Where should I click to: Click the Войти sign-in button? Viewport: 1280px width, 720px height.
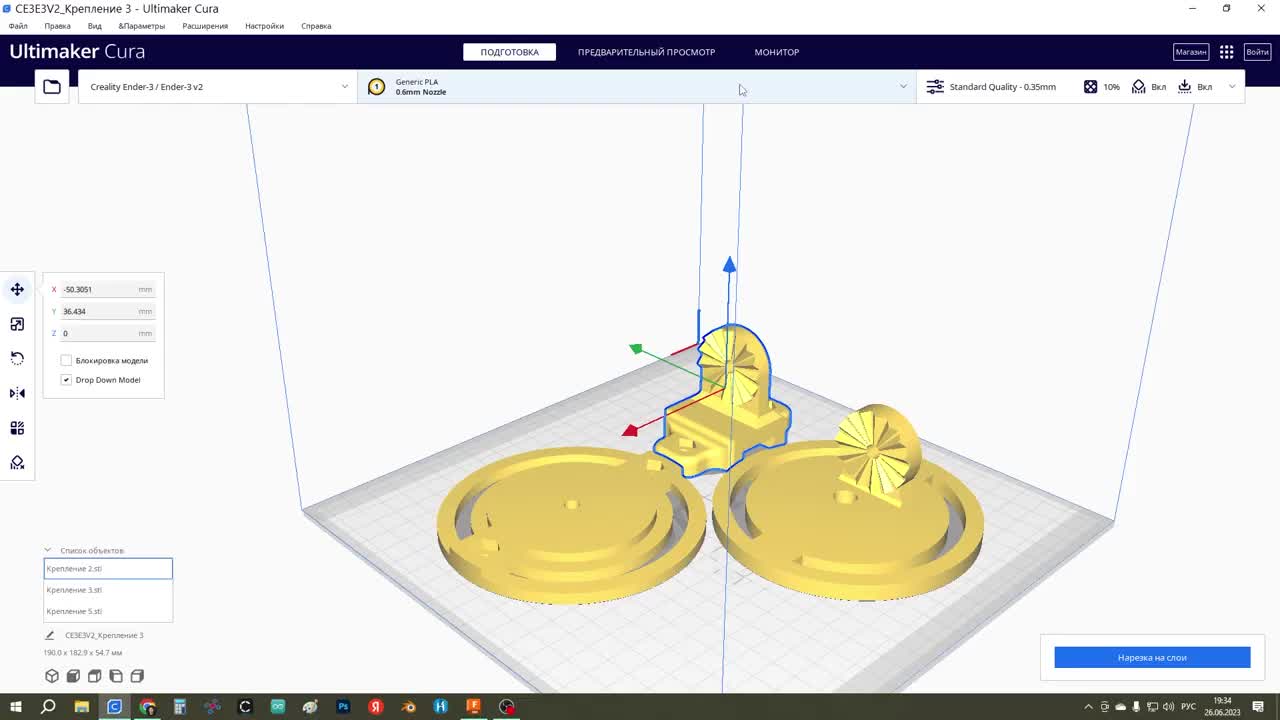[x=1257, y=52]
